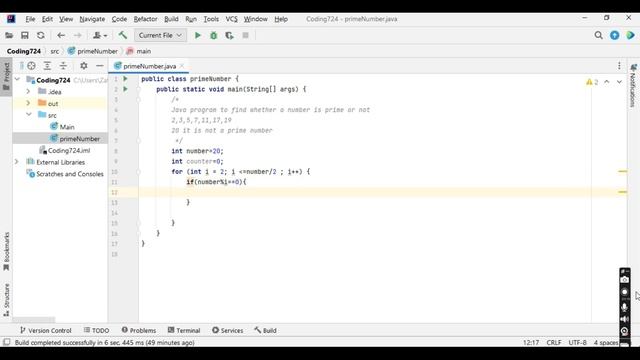640x360 pixels.
Task: Toggle the Structure tool window
Action: [6, 300]
